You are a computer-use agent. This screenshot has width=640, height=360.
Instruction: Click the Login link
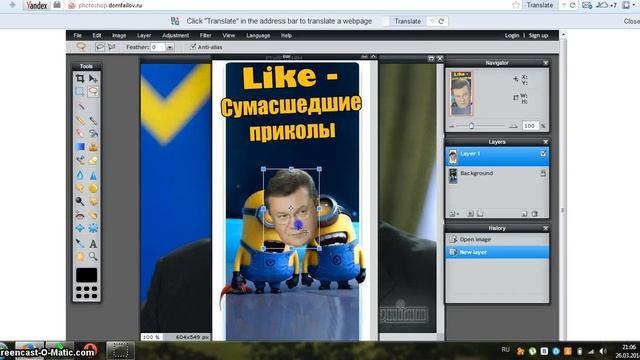coord(511,36)
